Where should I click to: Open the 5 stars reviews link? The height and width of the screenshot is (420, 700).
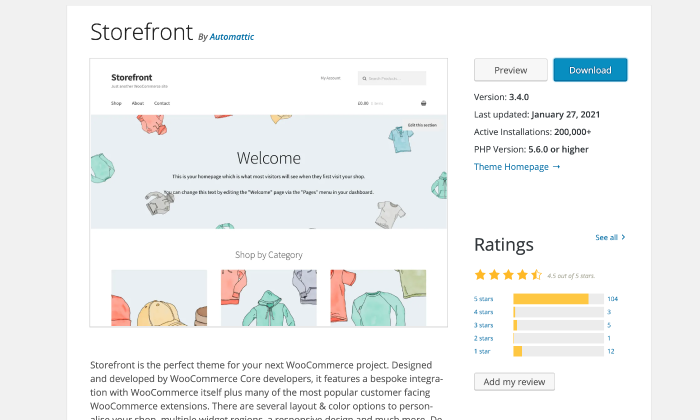[483, 299]
